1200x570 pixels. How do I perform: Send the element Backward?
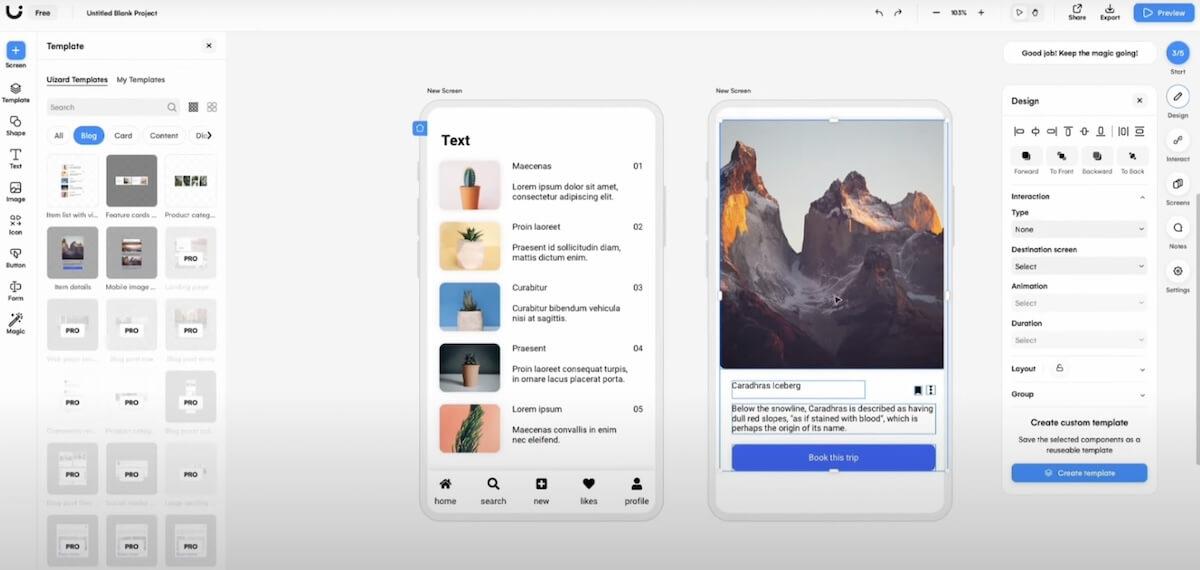1097,157
